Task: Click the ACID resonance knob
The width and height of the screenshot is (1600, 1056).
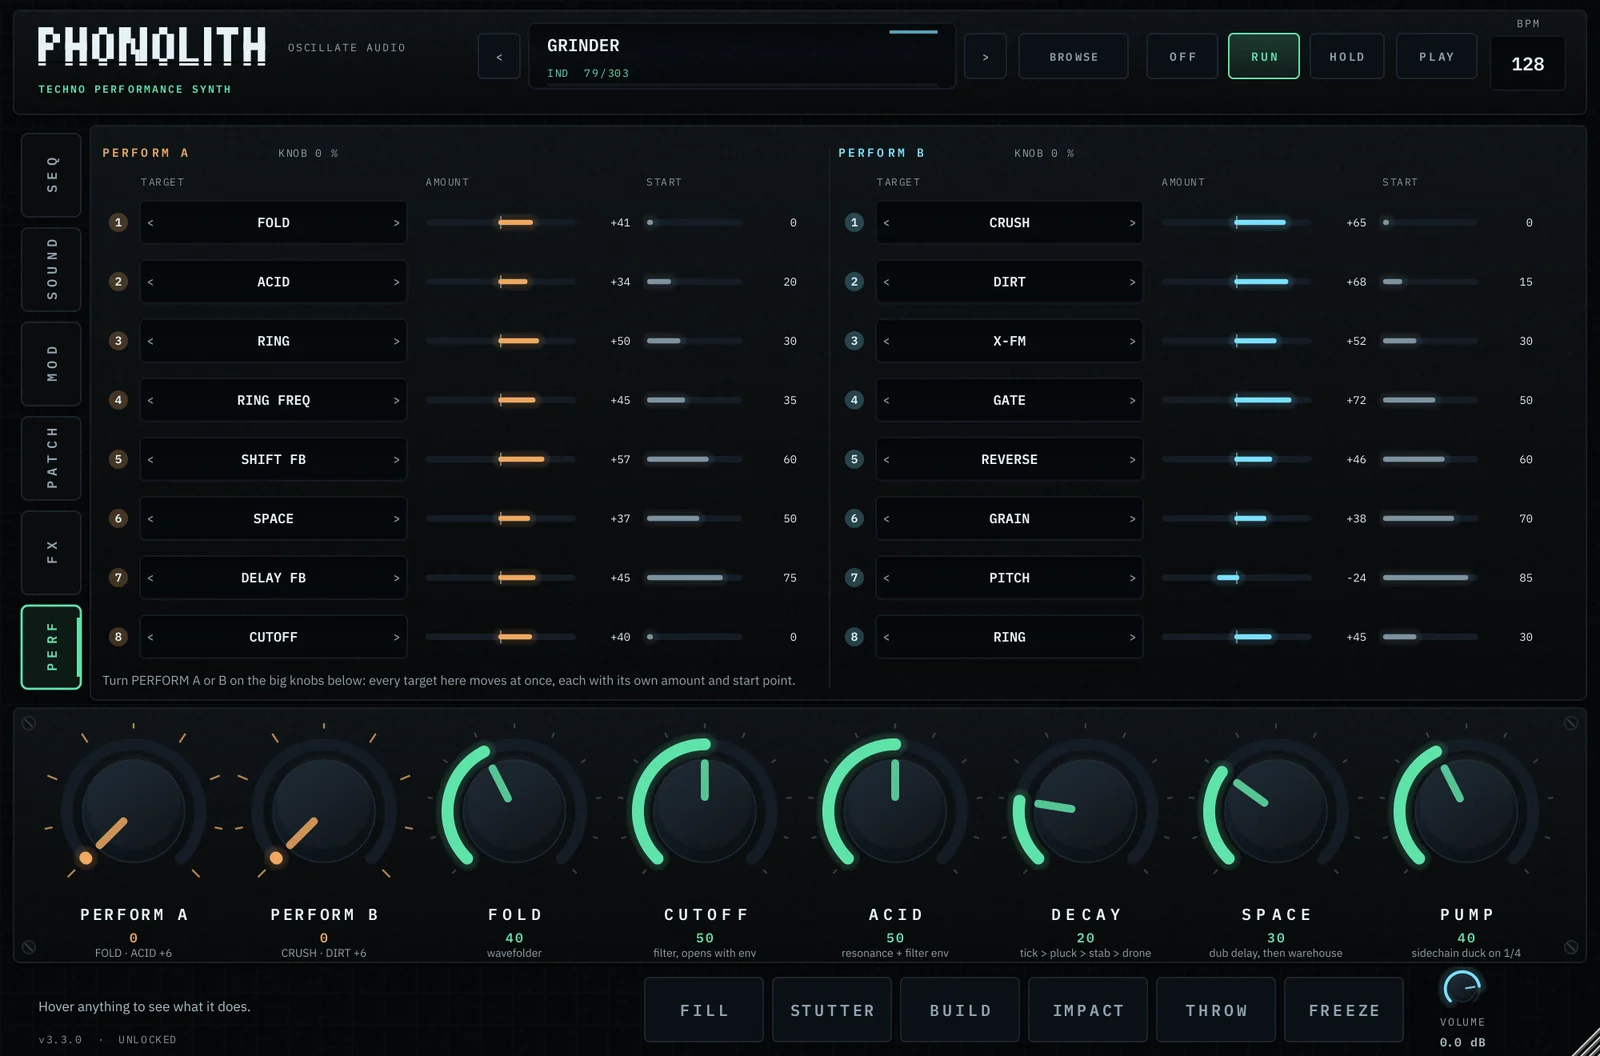Action: [x=895, y=808]
